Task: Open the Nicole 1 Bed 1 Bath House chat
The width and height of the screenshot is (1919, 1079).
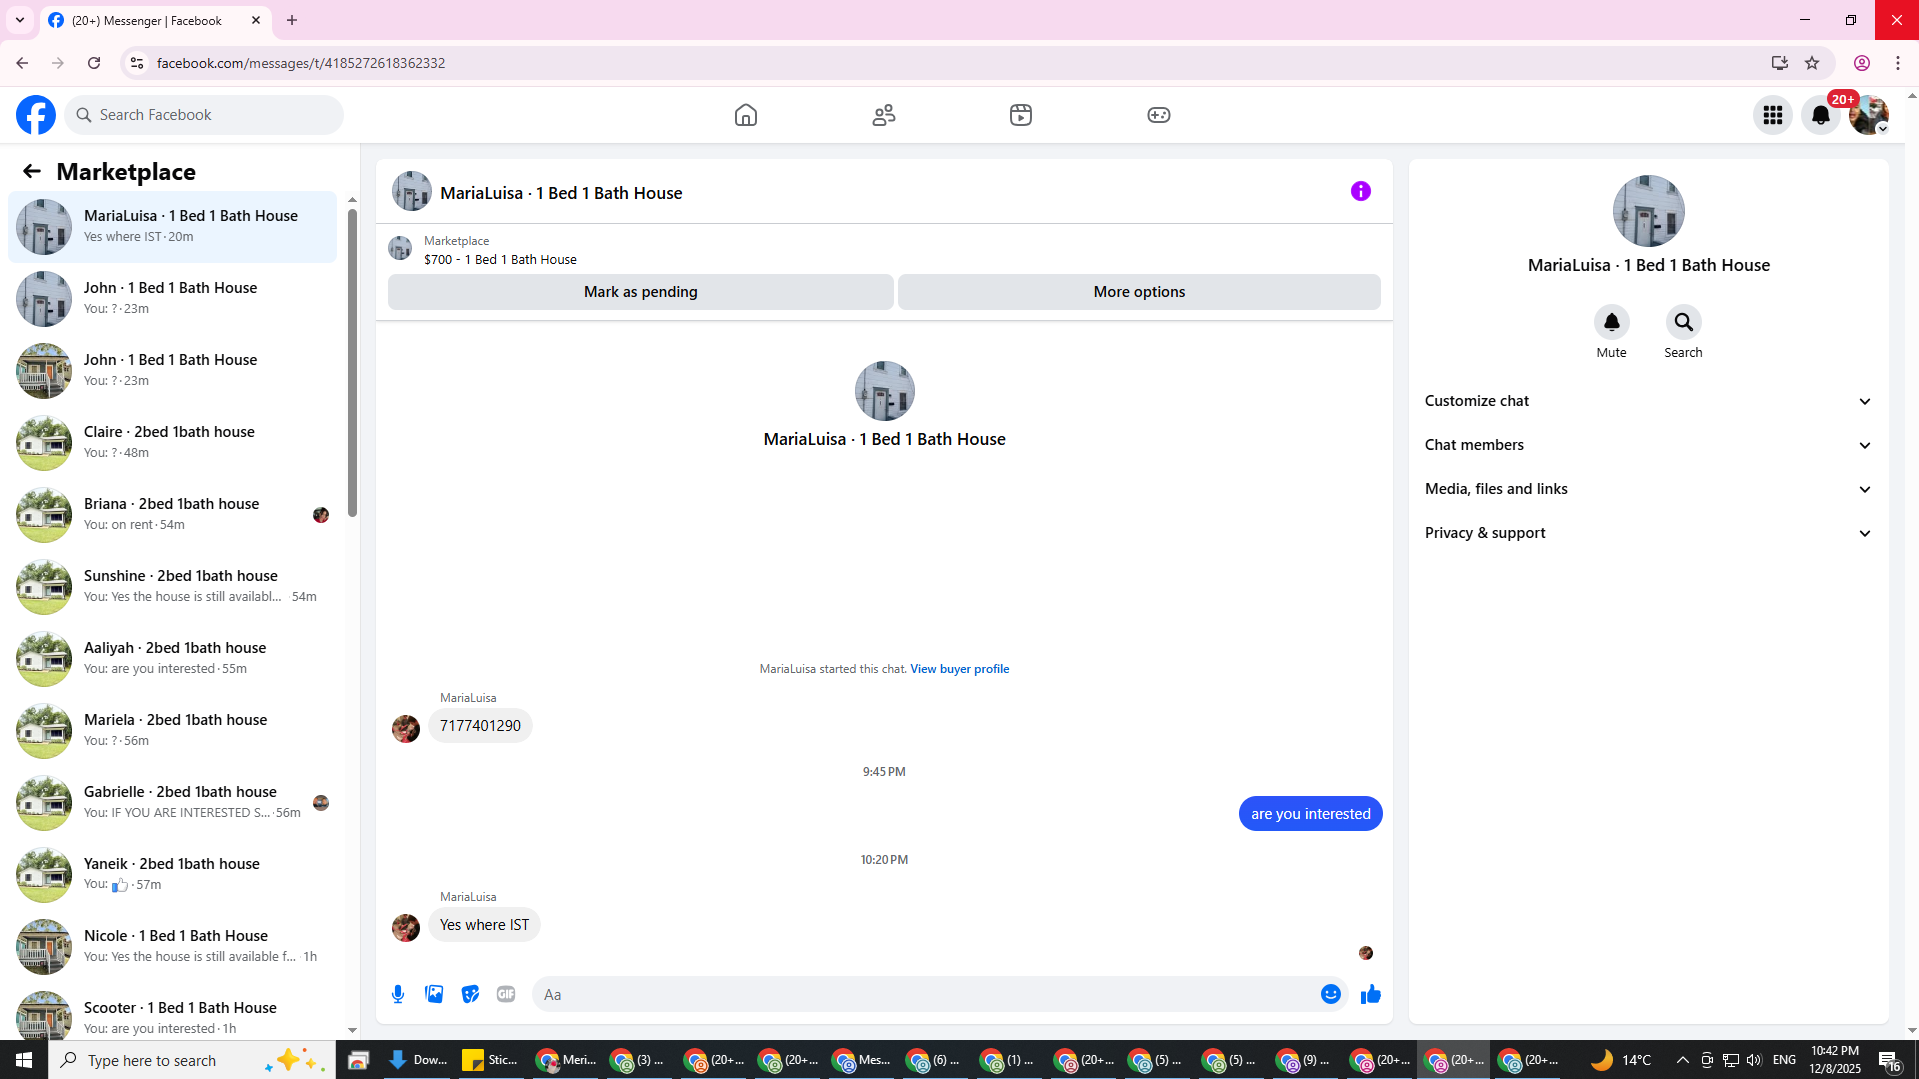Action: [173, 947]
